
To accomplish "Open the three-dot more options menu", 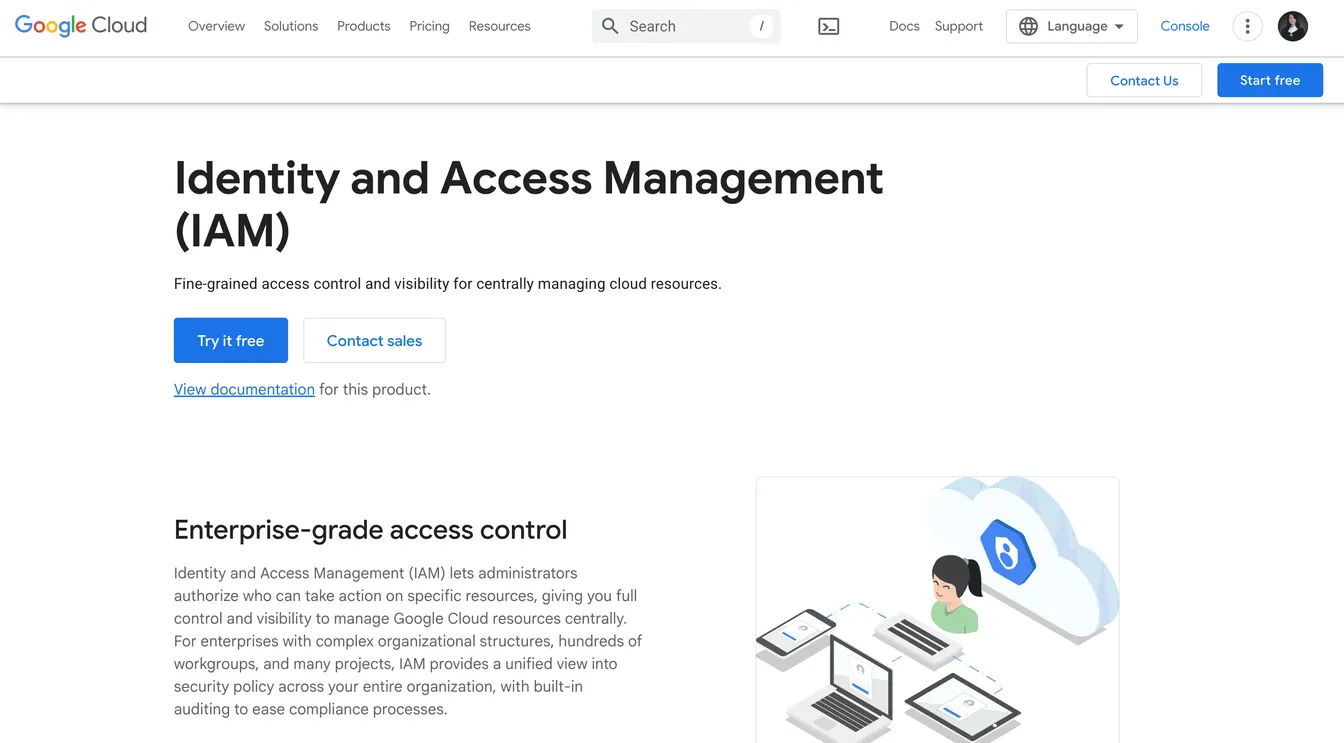I will click(1247, 26).
